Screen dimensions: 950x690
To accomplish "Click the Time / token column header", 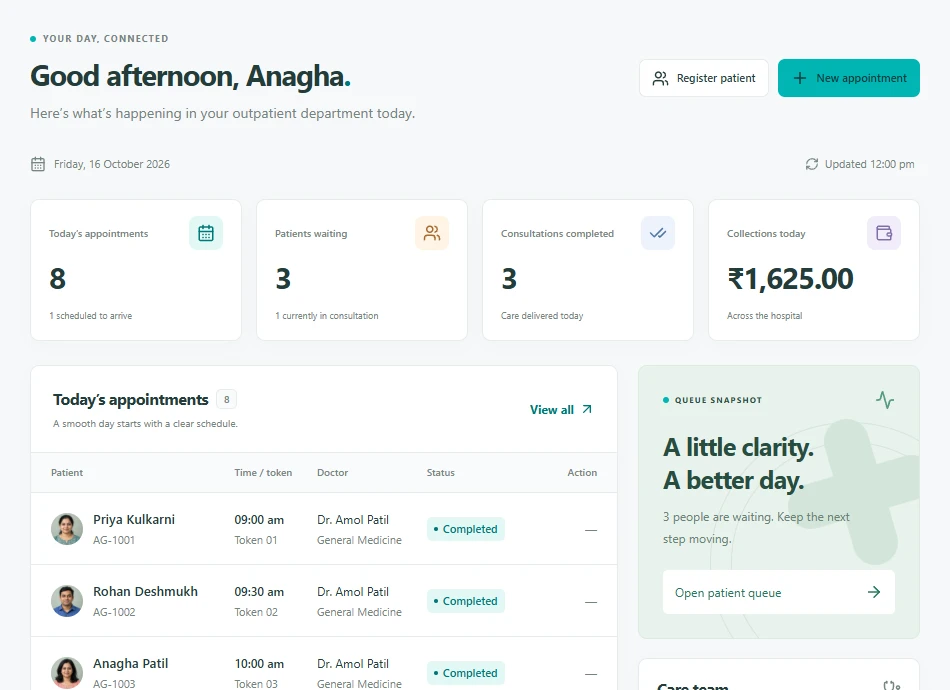I will 263,473.
